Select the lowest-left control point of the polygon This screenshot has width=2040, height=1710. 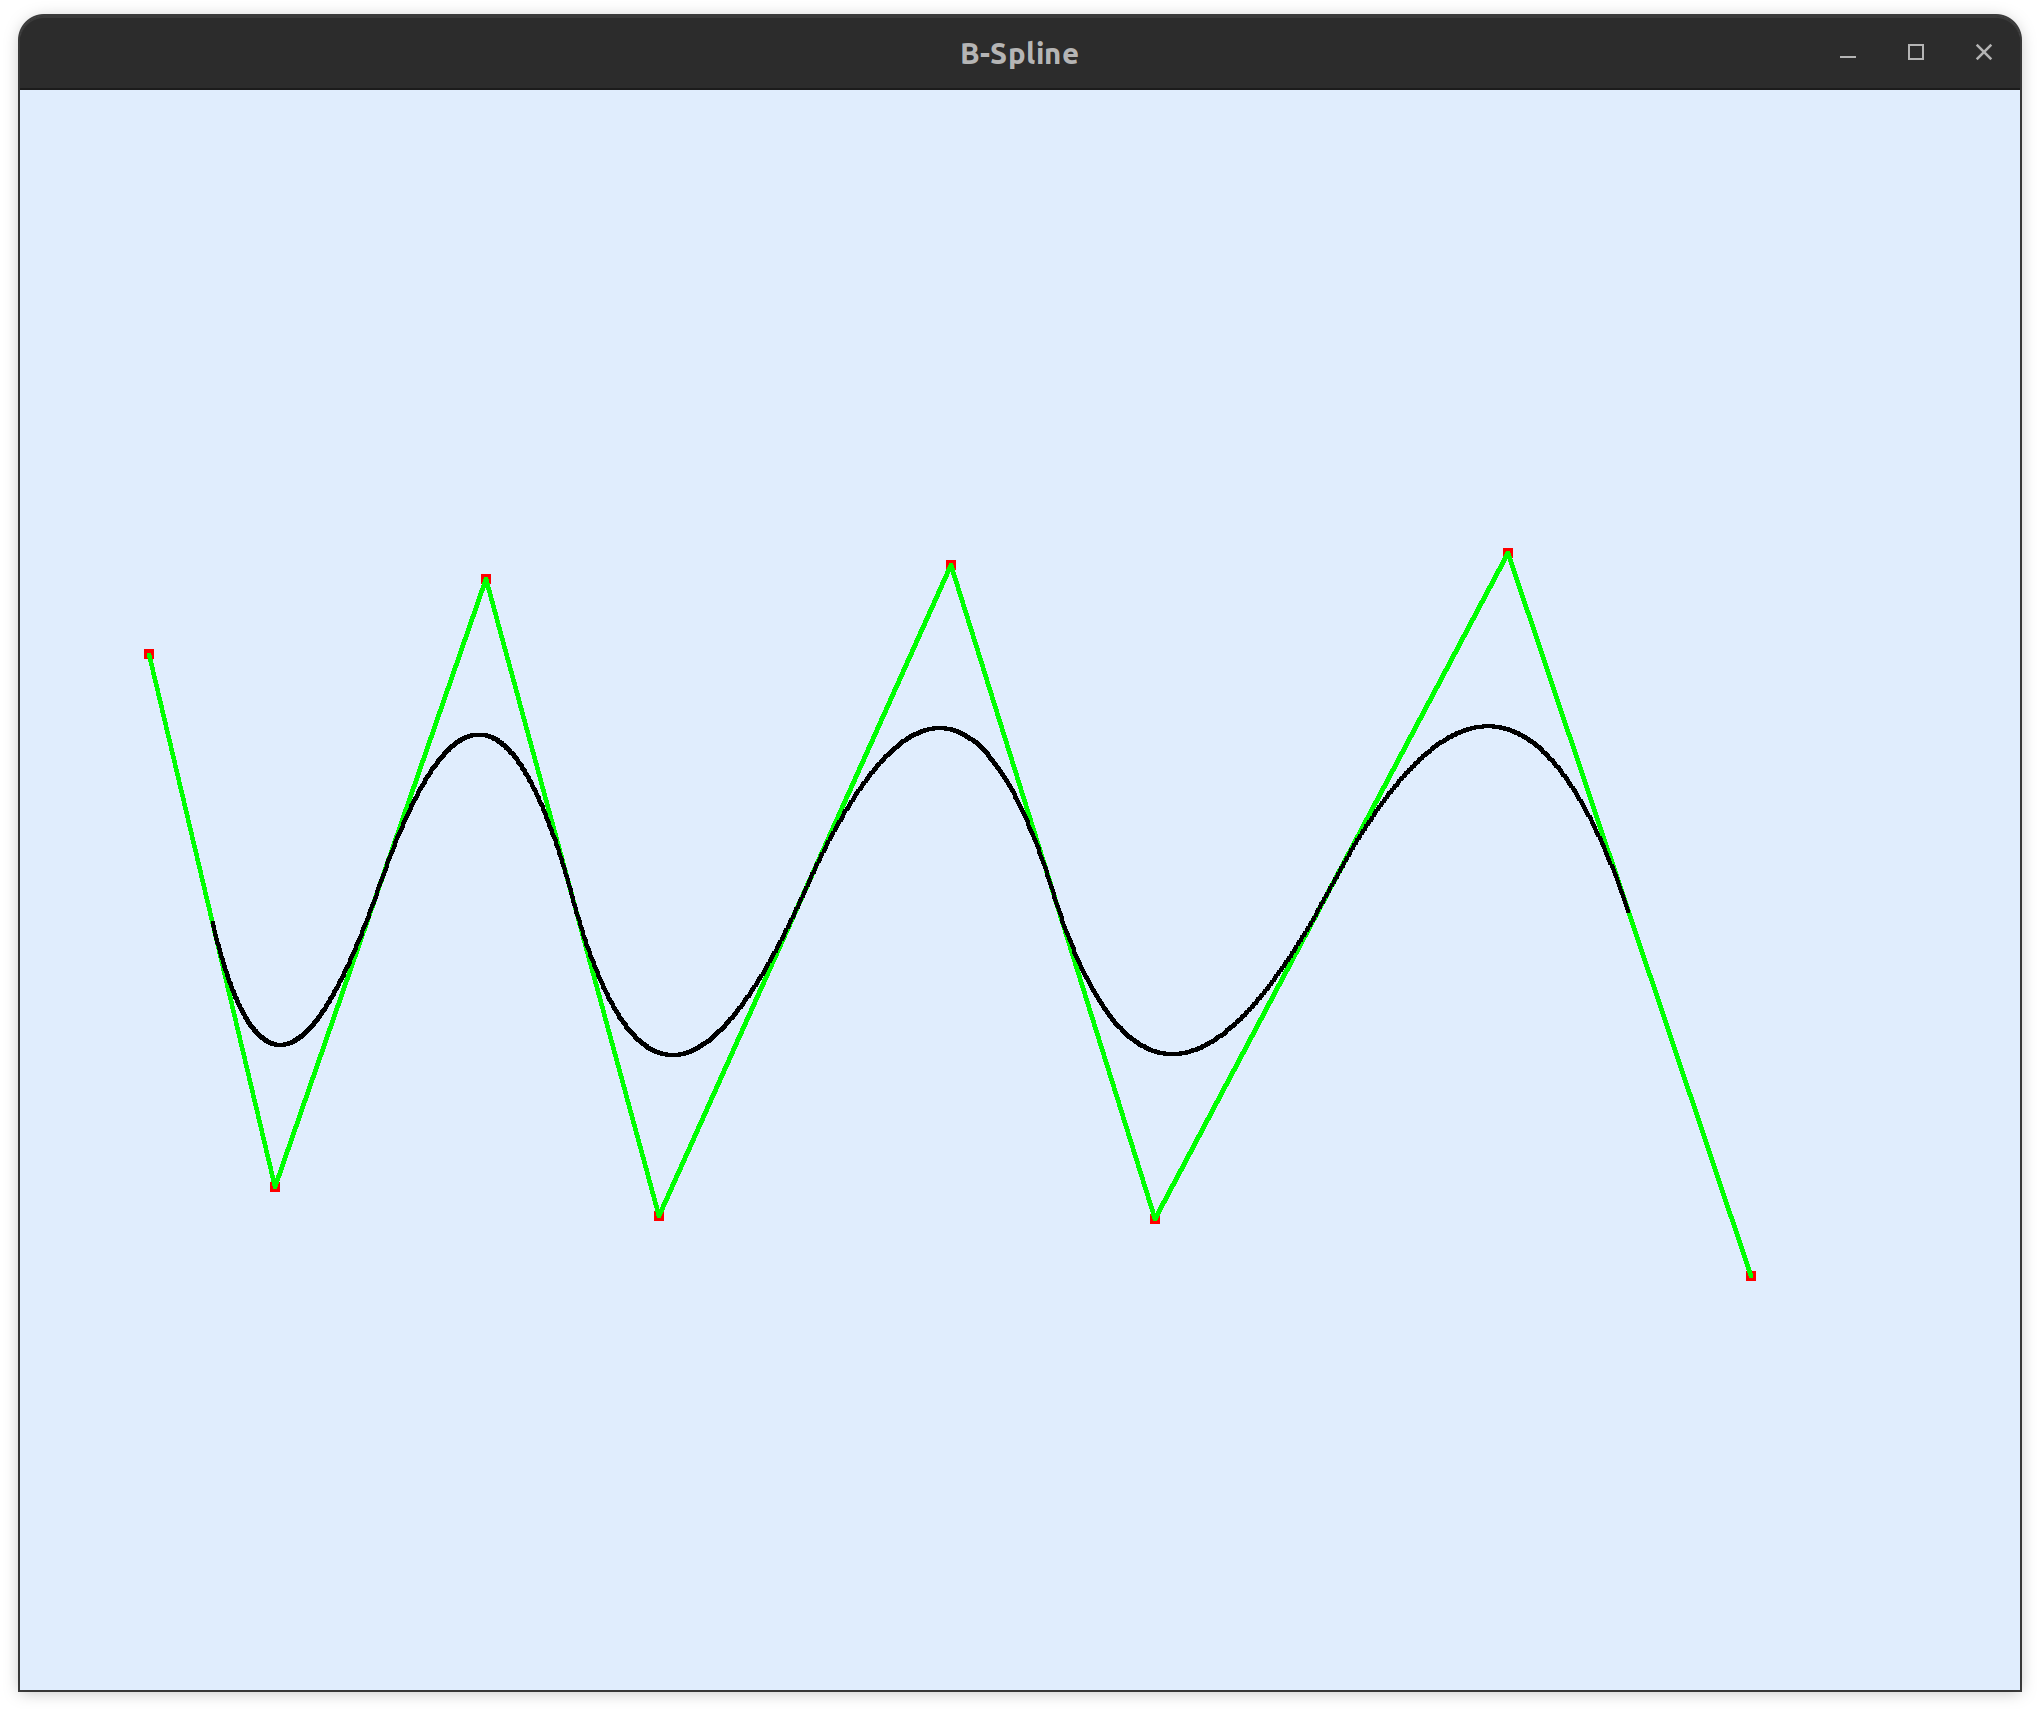pyautogui.click(x=275, y=1186)
